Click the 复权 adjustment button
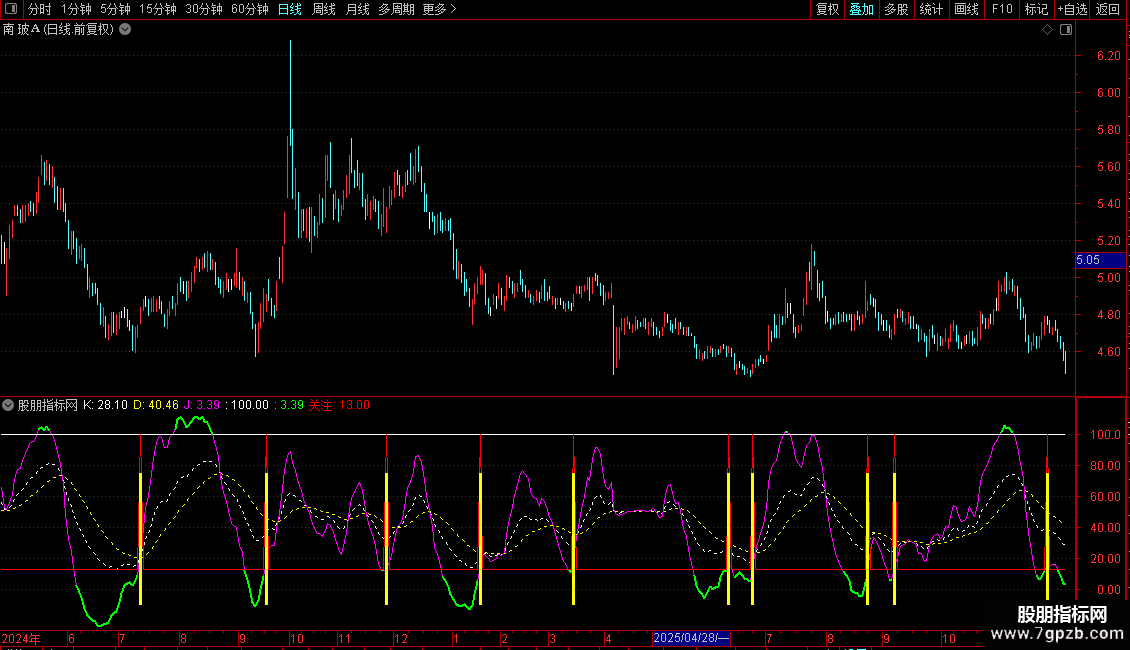This screenshot has height=650, width=1130. [x=827, y=9]
